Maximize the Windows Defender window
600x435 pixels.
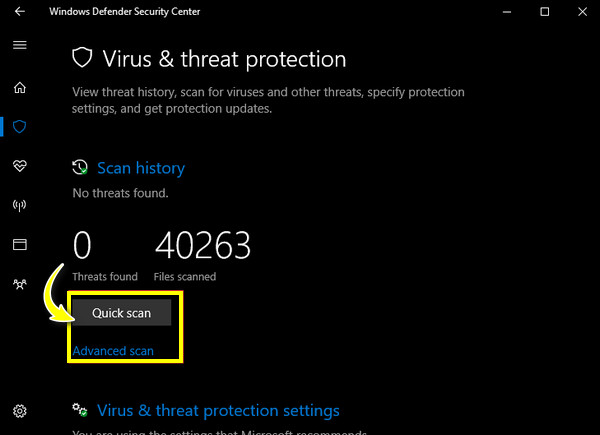545,12
